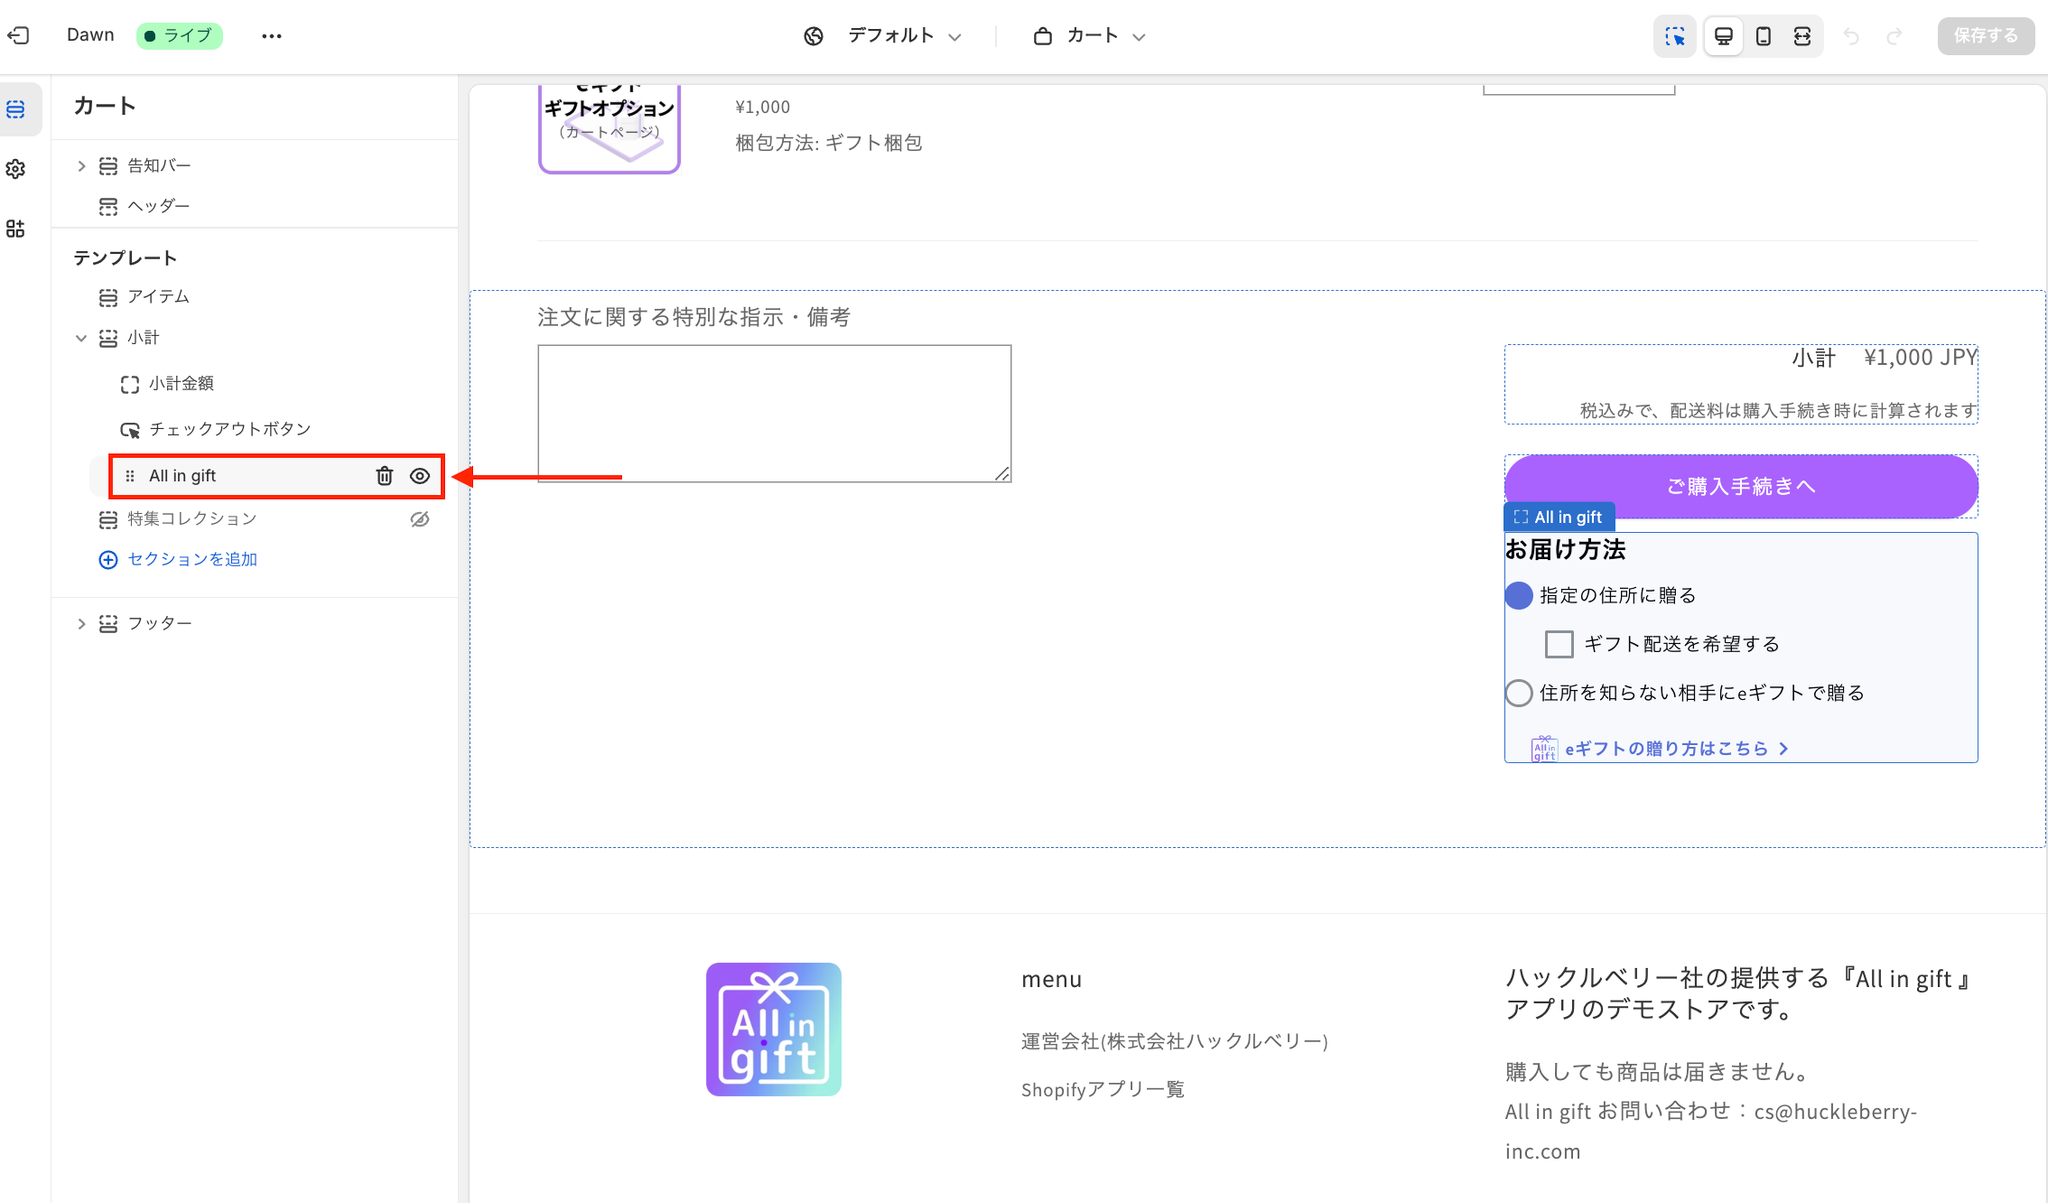Open the three-dot more actions menu

pyautogui.click(x=272, y=36)
